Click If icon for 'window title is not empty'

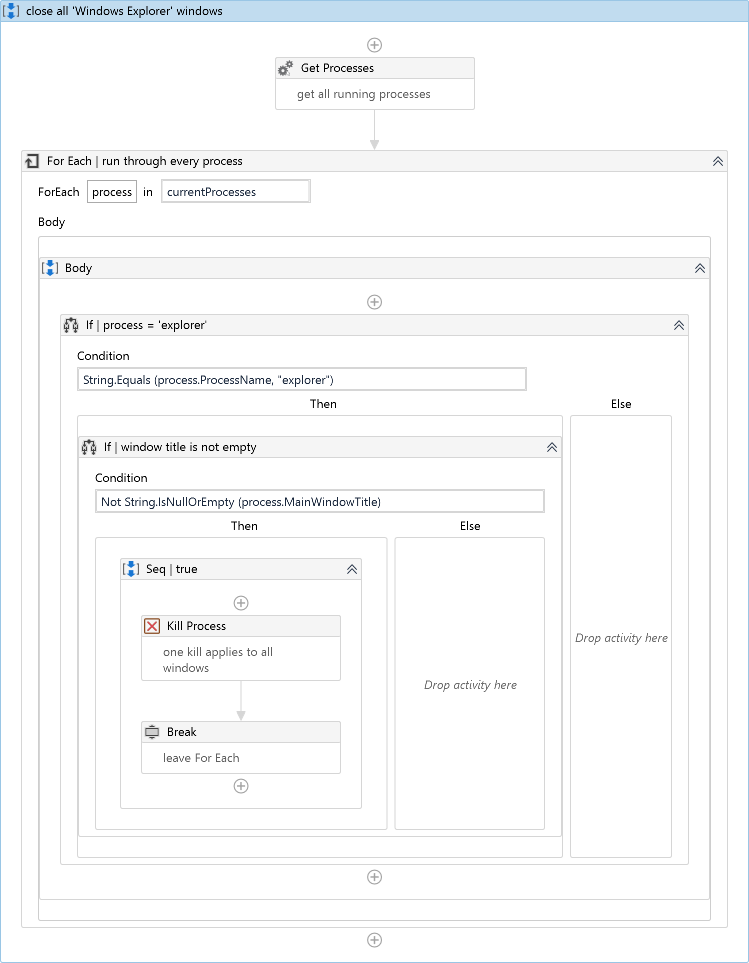pyautogui.click(x=89, y=447)
